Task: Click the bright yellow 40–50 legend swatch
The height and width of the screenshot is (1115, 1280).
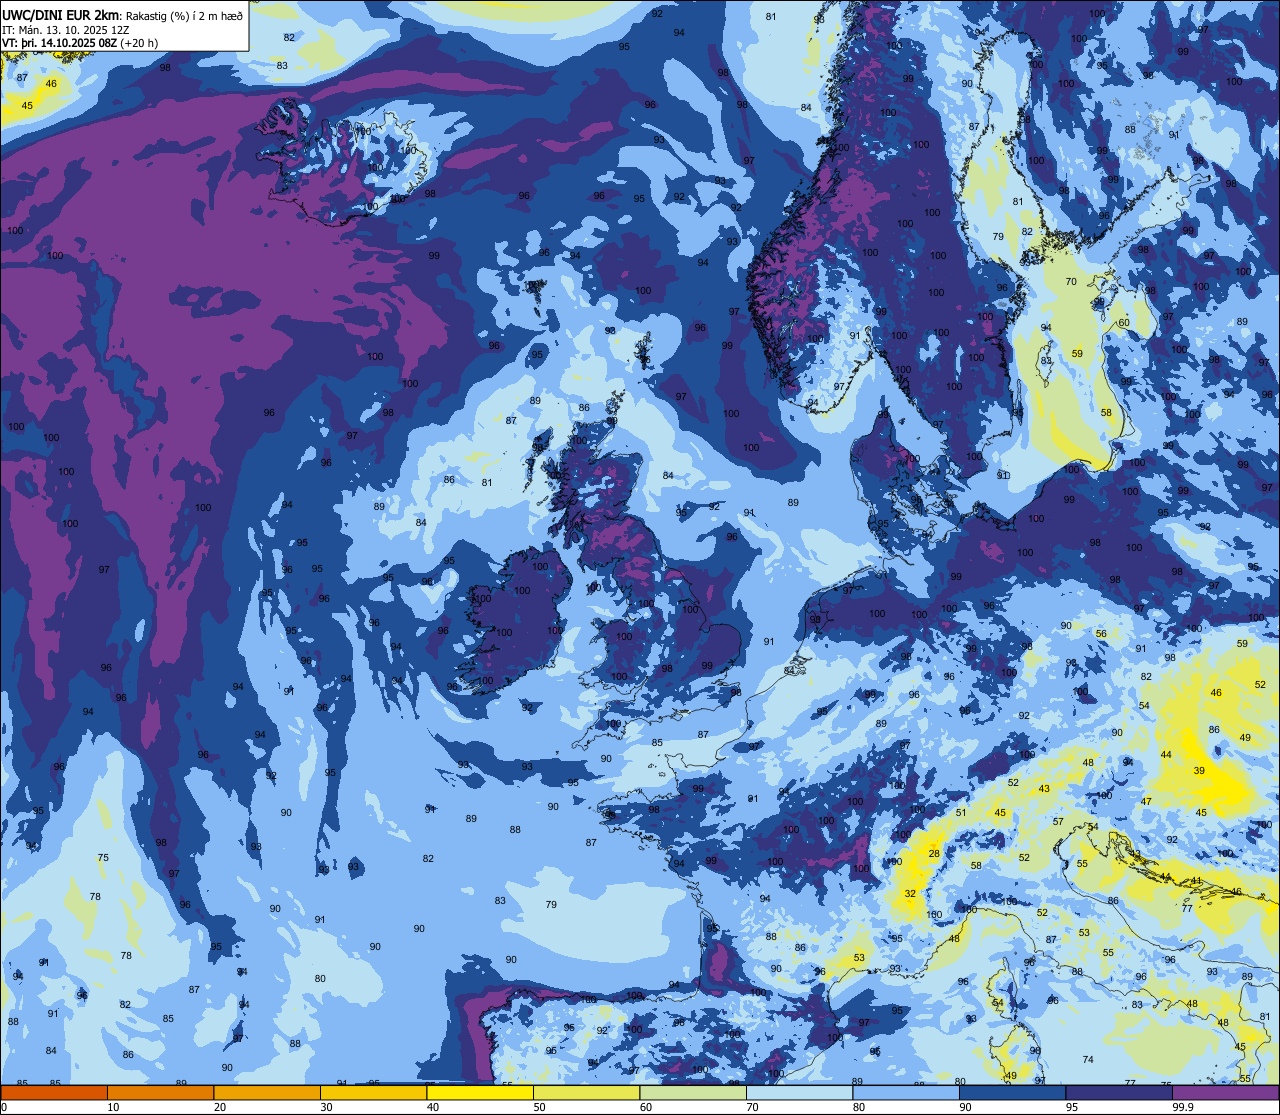Action: coord(480,1093)
